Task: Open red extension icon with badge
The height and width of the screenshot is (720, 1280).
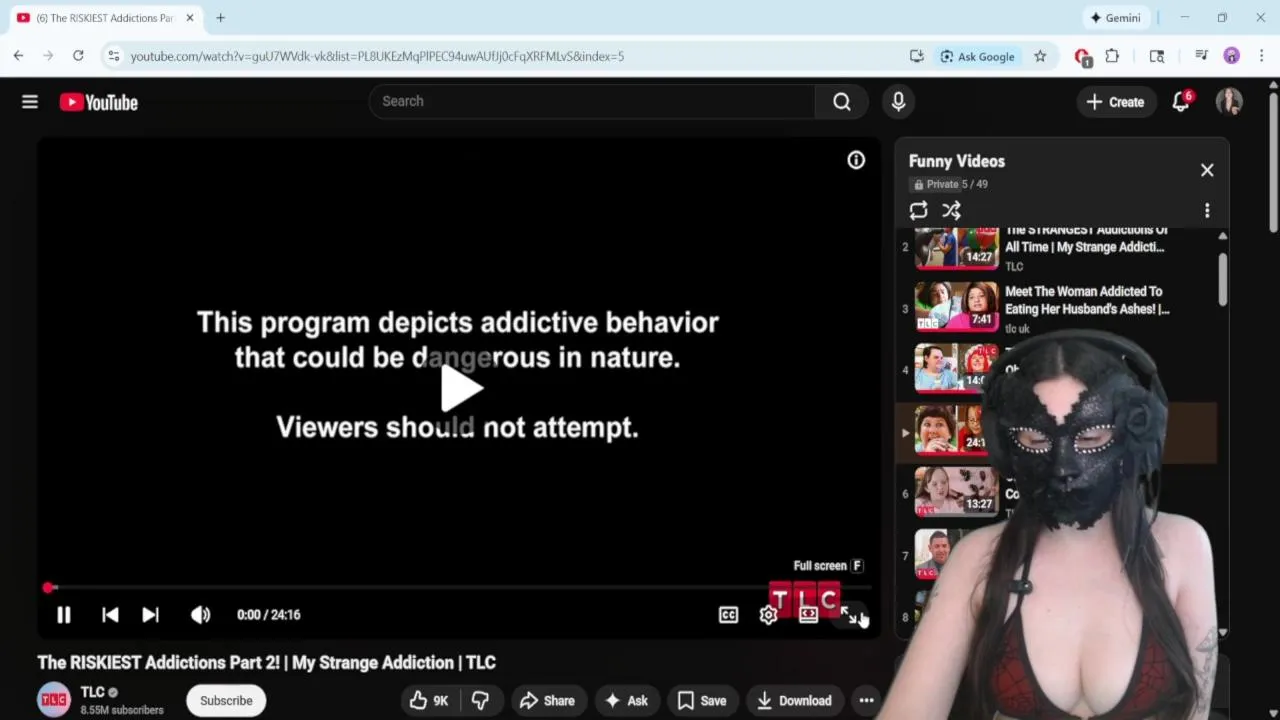Action: (x=1082, y=57)
